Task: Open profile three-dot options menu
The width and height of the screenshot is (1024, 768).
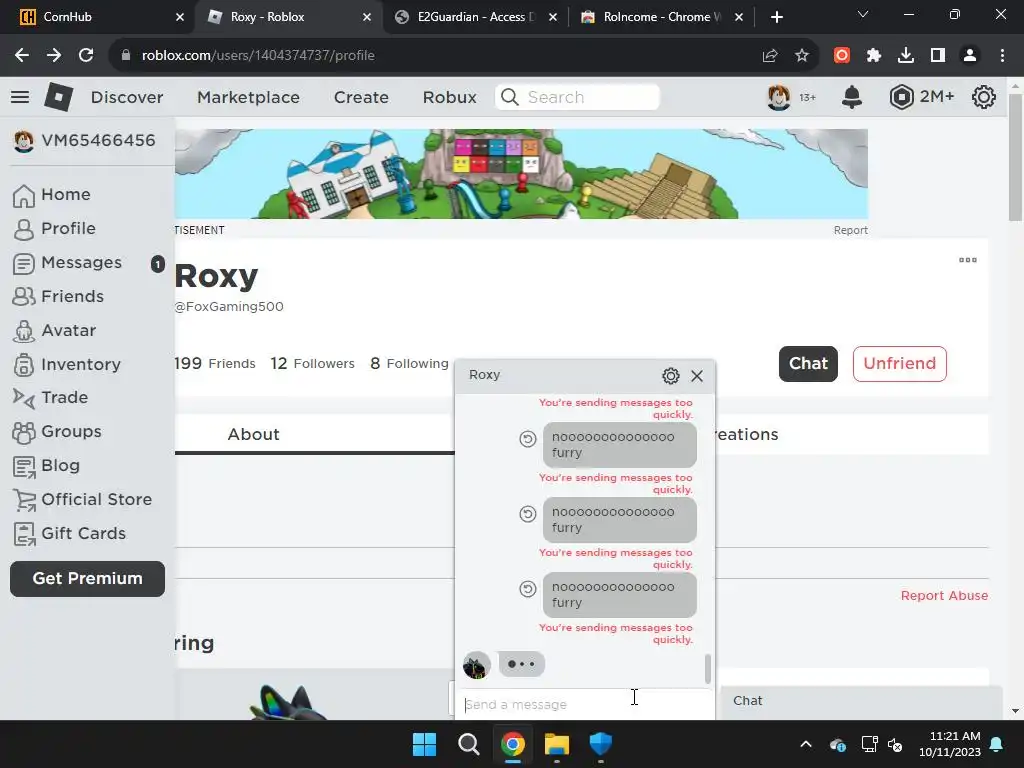Action: pyautogui.click(x=967, y=260)
